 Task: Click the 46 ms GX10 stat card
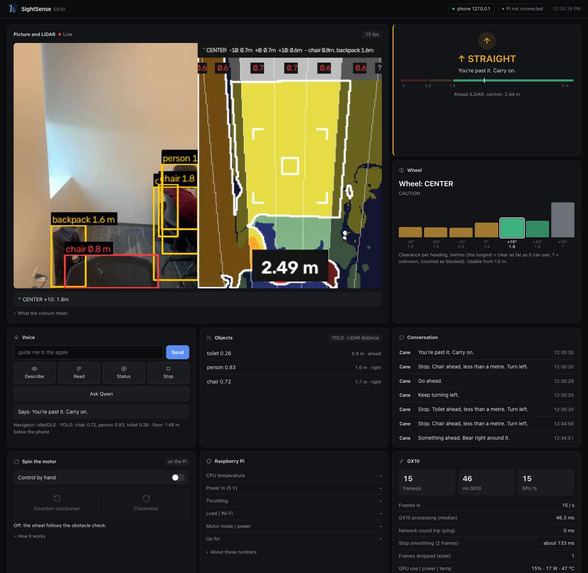point(486,482)
